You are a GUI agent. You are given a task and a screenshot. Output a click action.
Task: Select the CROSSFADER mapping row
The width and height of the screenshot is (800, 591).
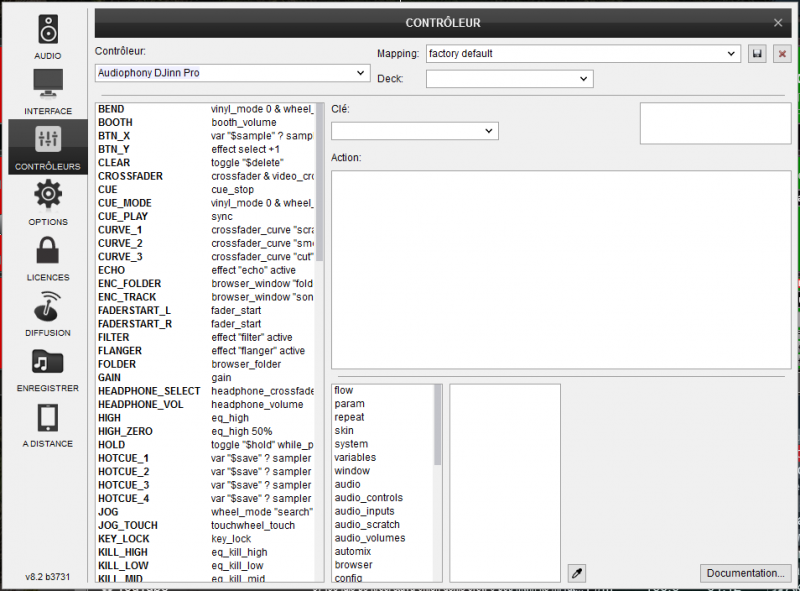[x=130, y=176]
